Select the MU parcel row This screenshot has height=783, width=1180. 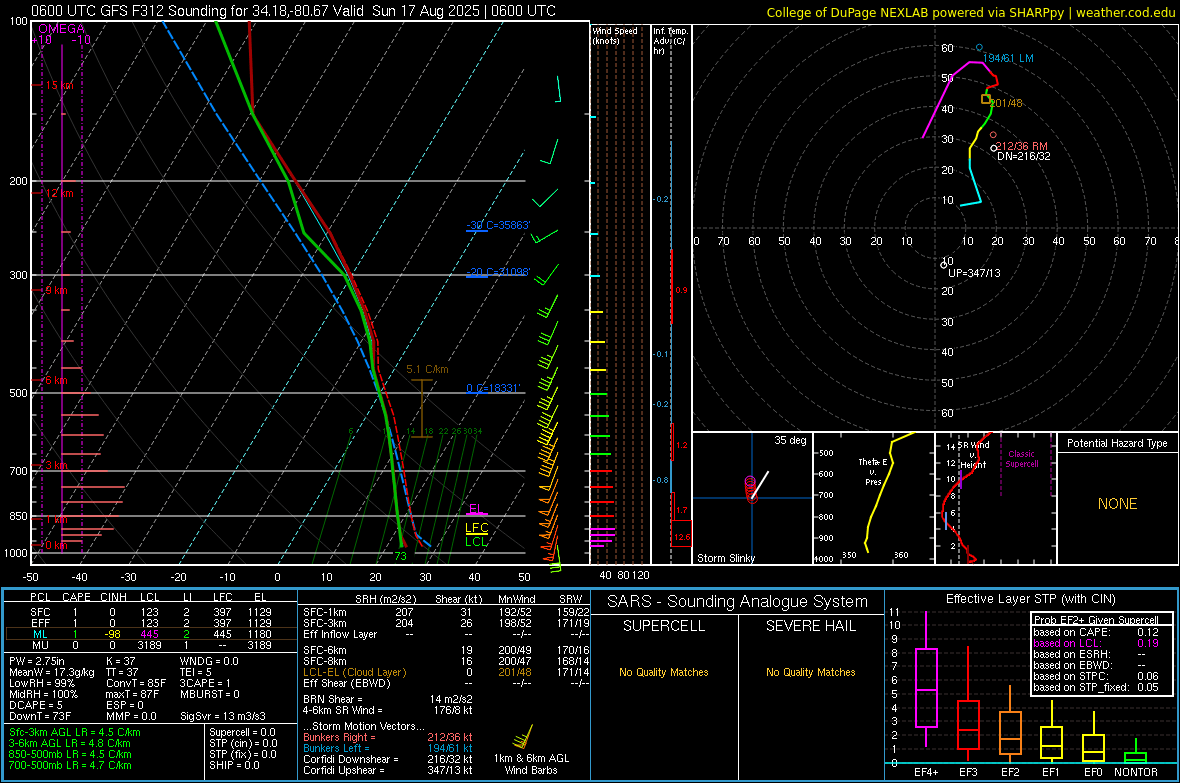(x=149, y=645)
